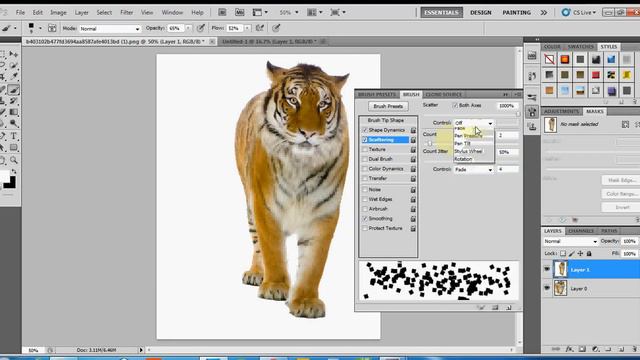Select Essentials workspace button
Screen dimensions: 640x360
(442, 13)
